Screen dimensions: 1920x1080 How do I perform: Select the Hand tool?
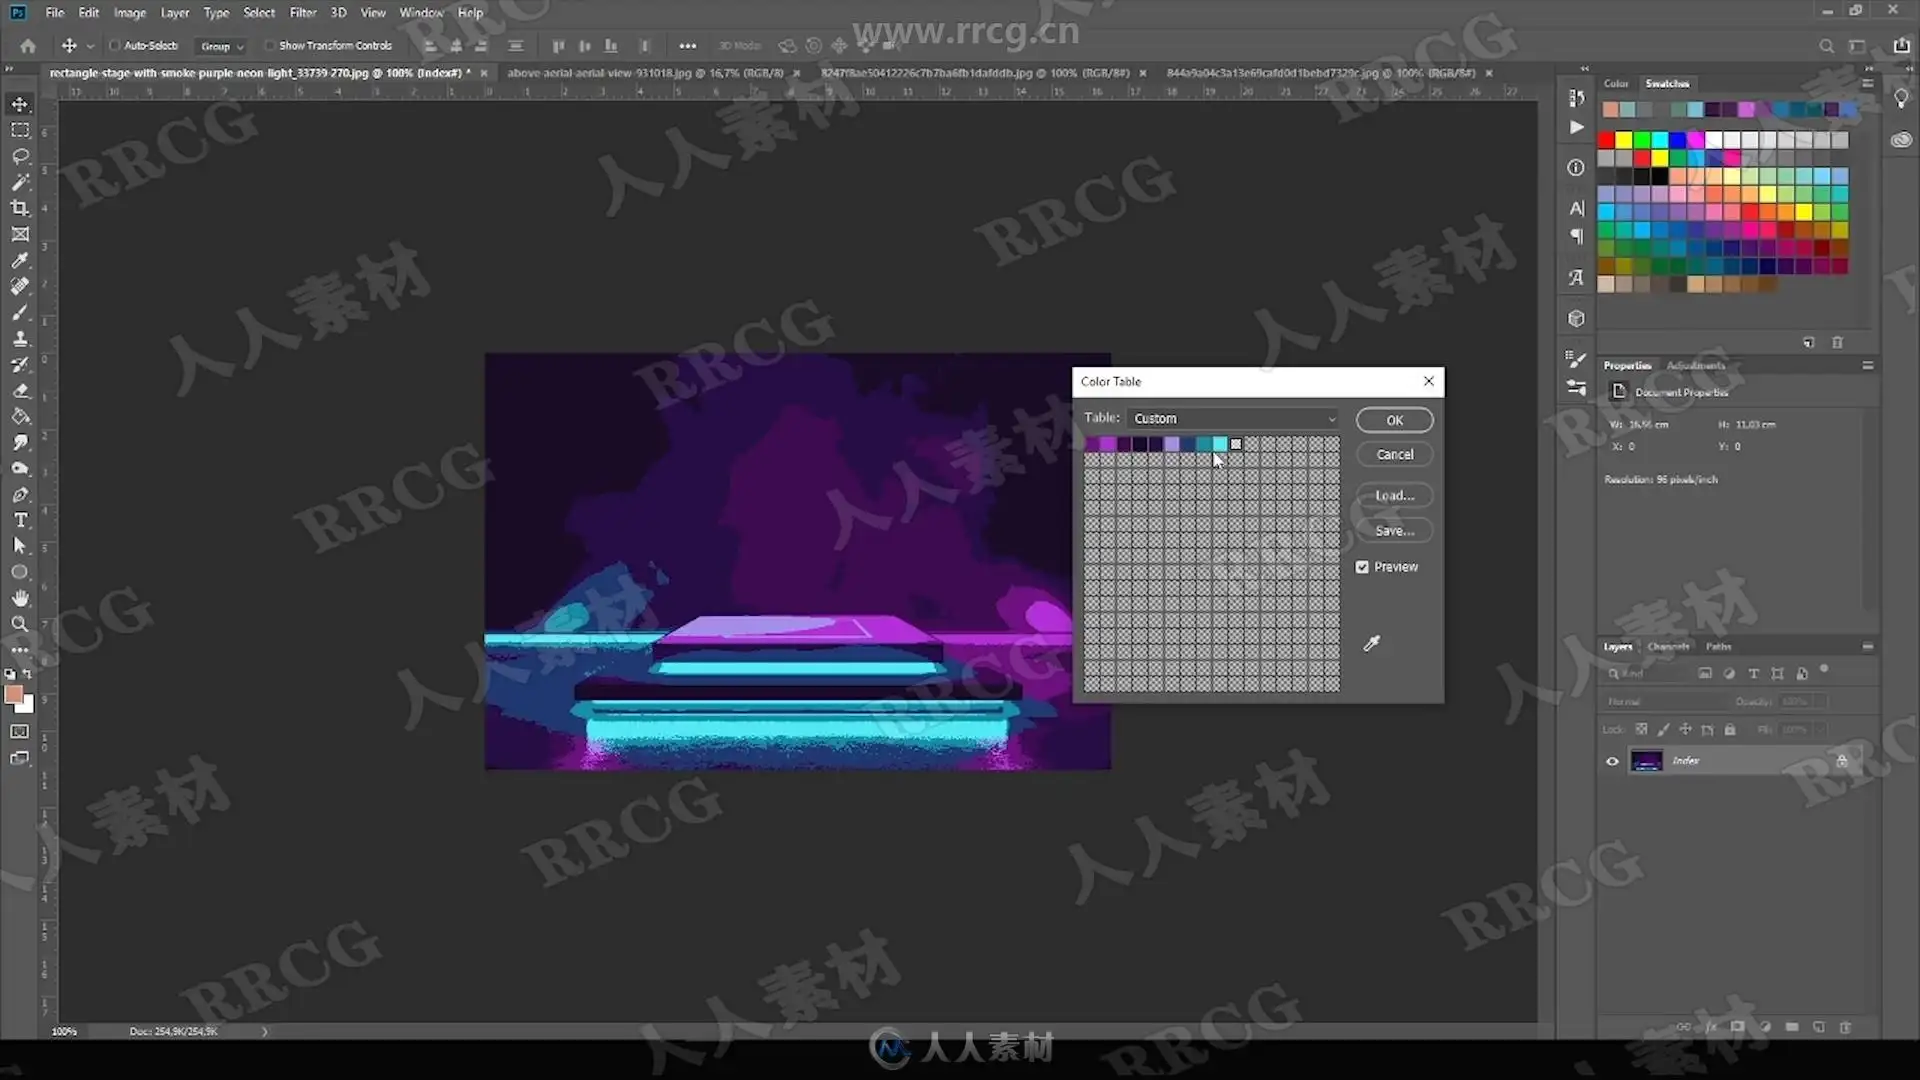tap(20, 598)
